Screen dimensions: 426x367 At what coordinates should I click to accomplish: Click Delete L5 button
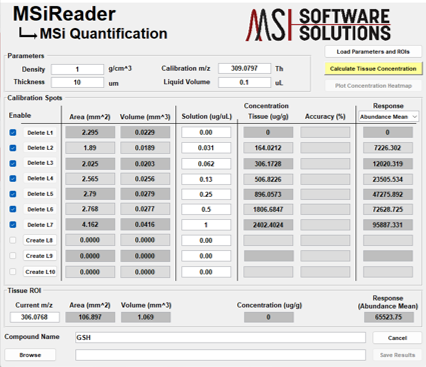(x=40, y=194)
